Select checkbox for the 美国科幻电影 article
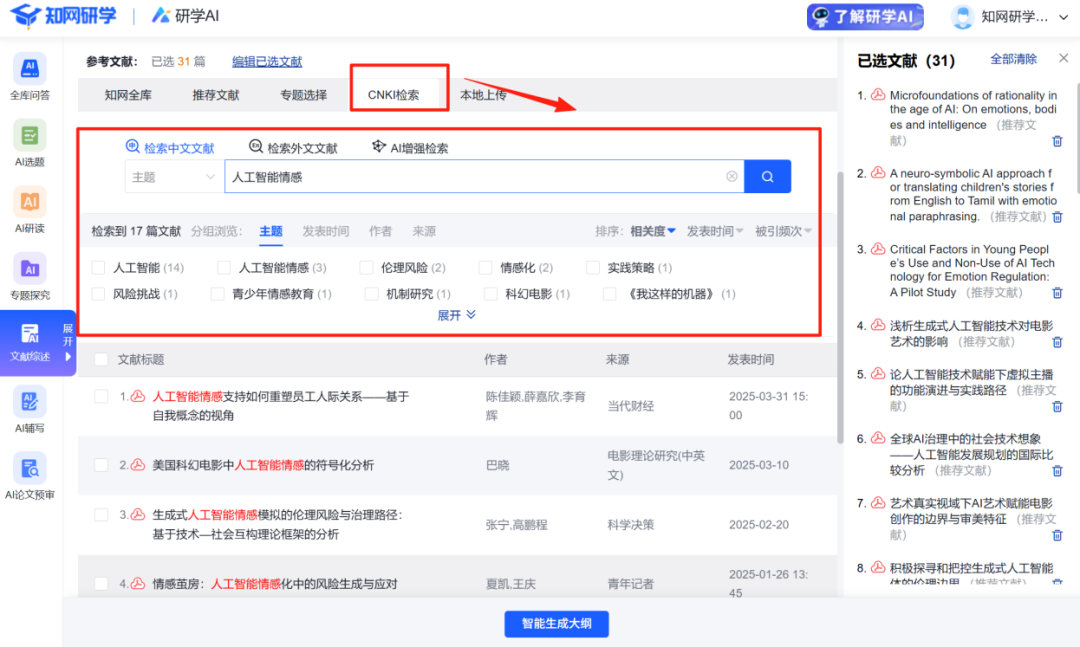This screenshot has width=1080, height=647. click(x=101, y=465)
